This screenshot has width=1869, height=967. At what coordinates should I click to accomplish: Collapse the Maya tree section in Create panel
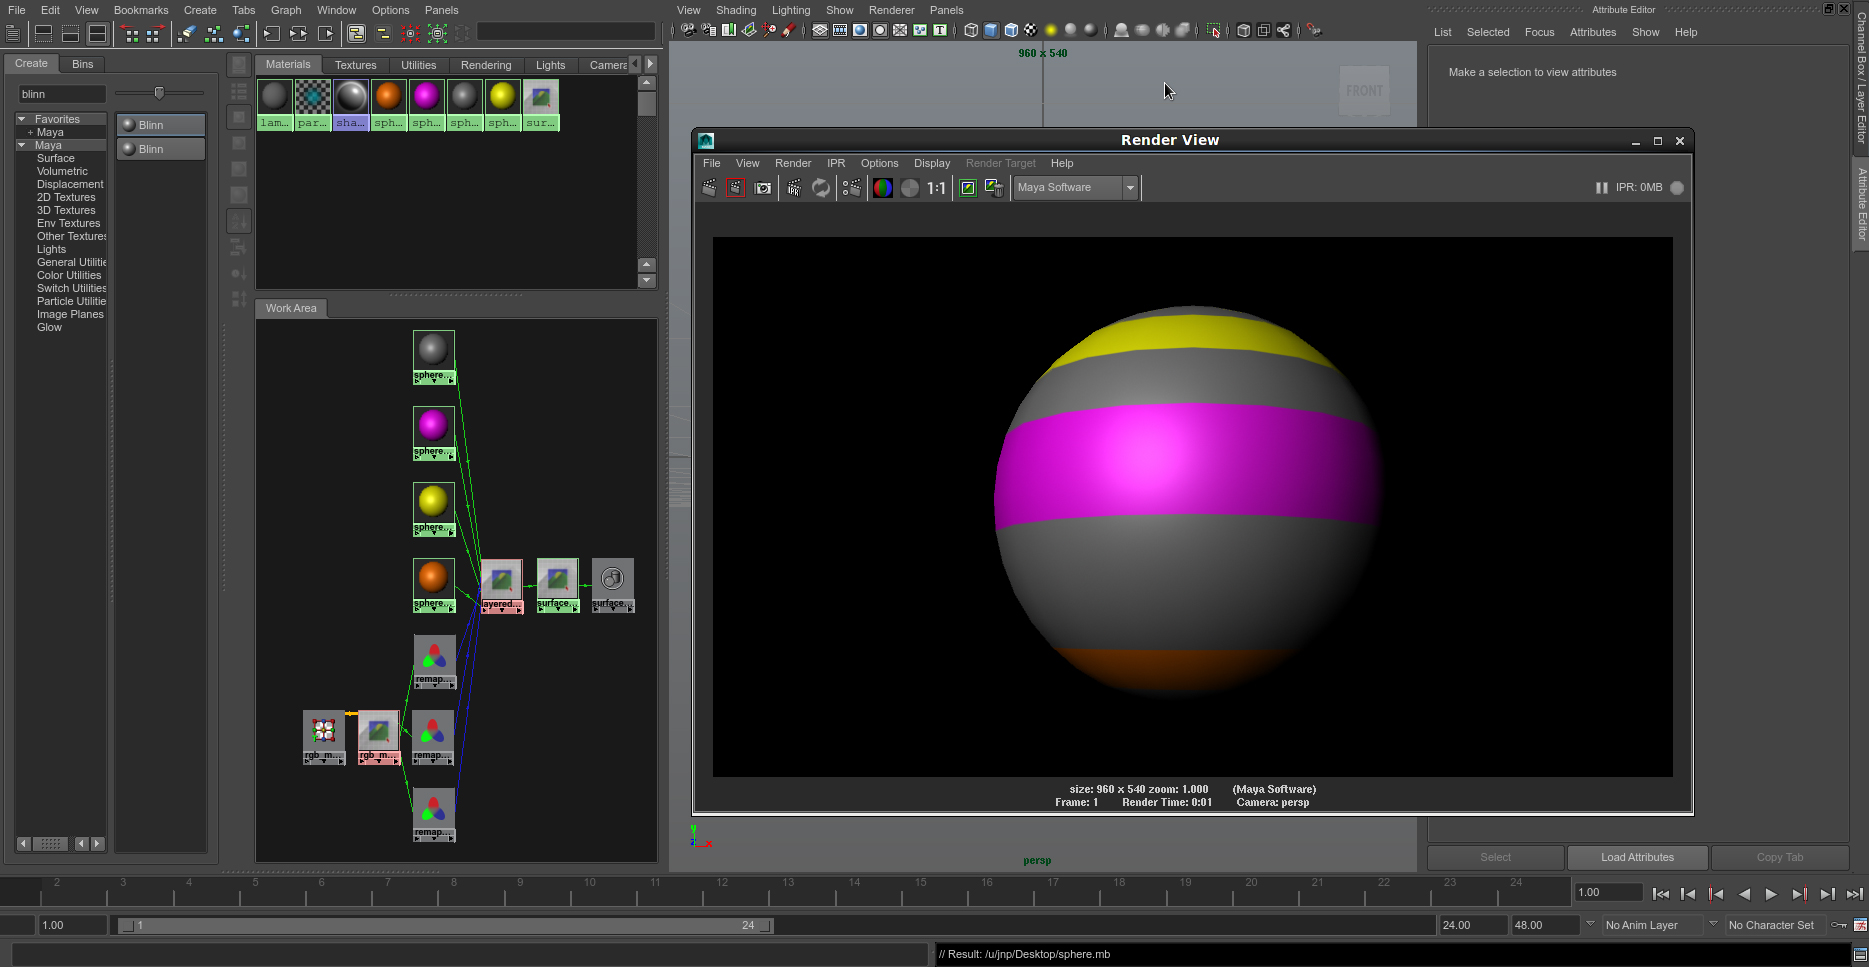point(22,145)
